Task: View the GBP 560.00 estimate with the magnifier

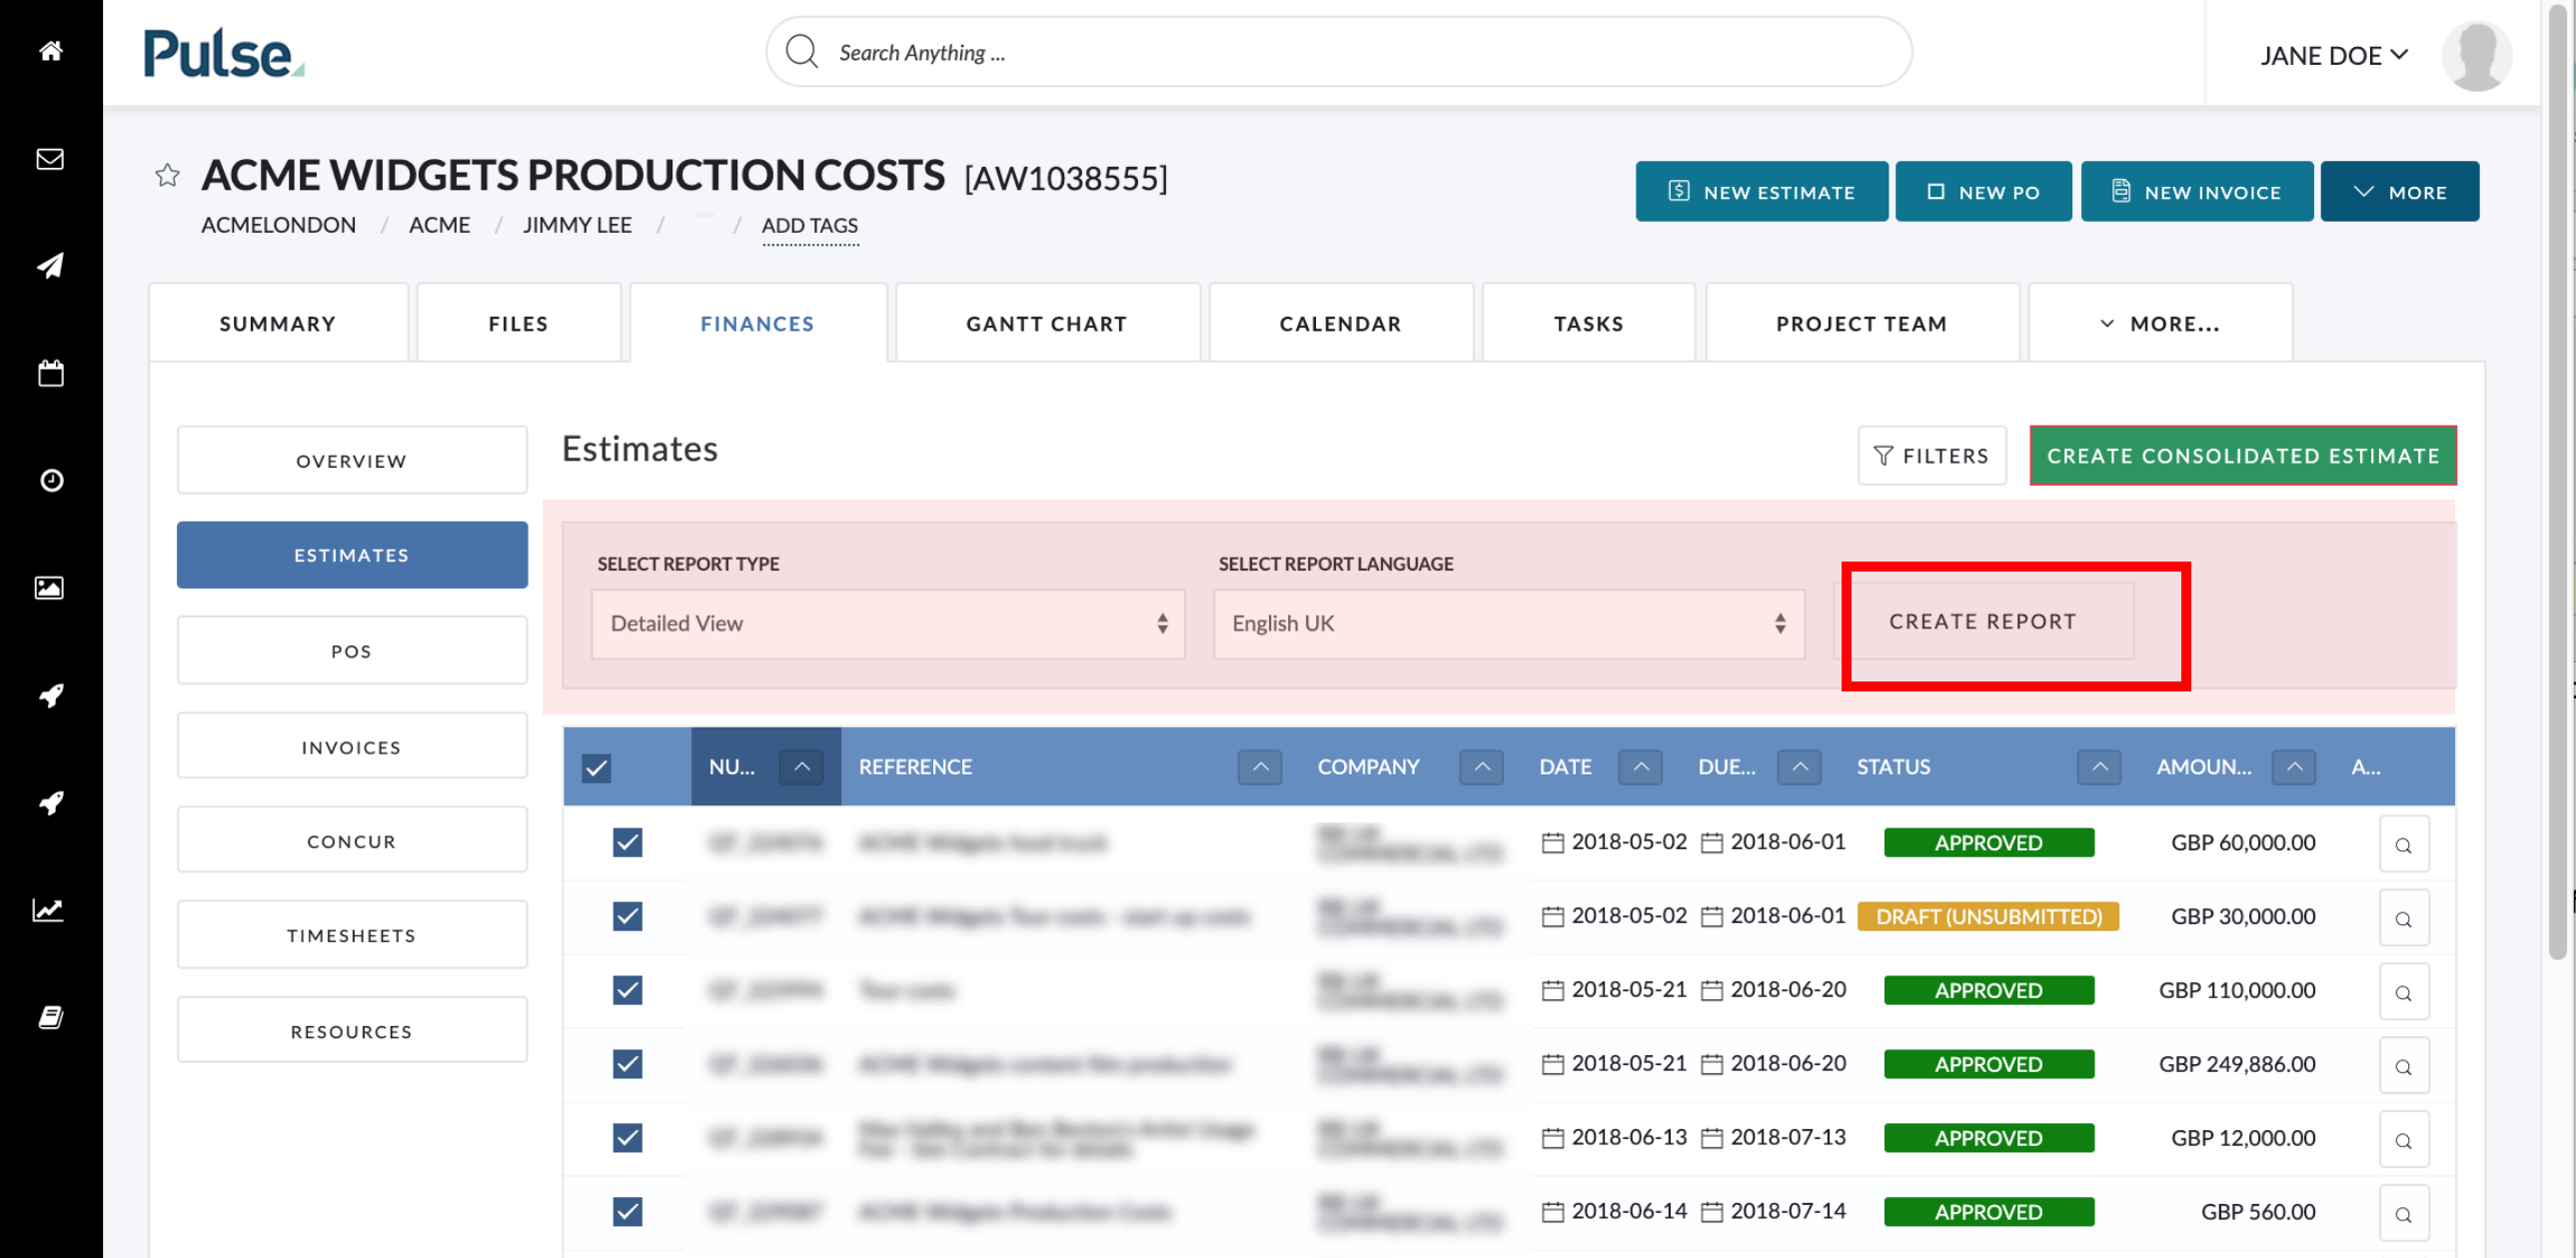Action: coord(2404,1215)
